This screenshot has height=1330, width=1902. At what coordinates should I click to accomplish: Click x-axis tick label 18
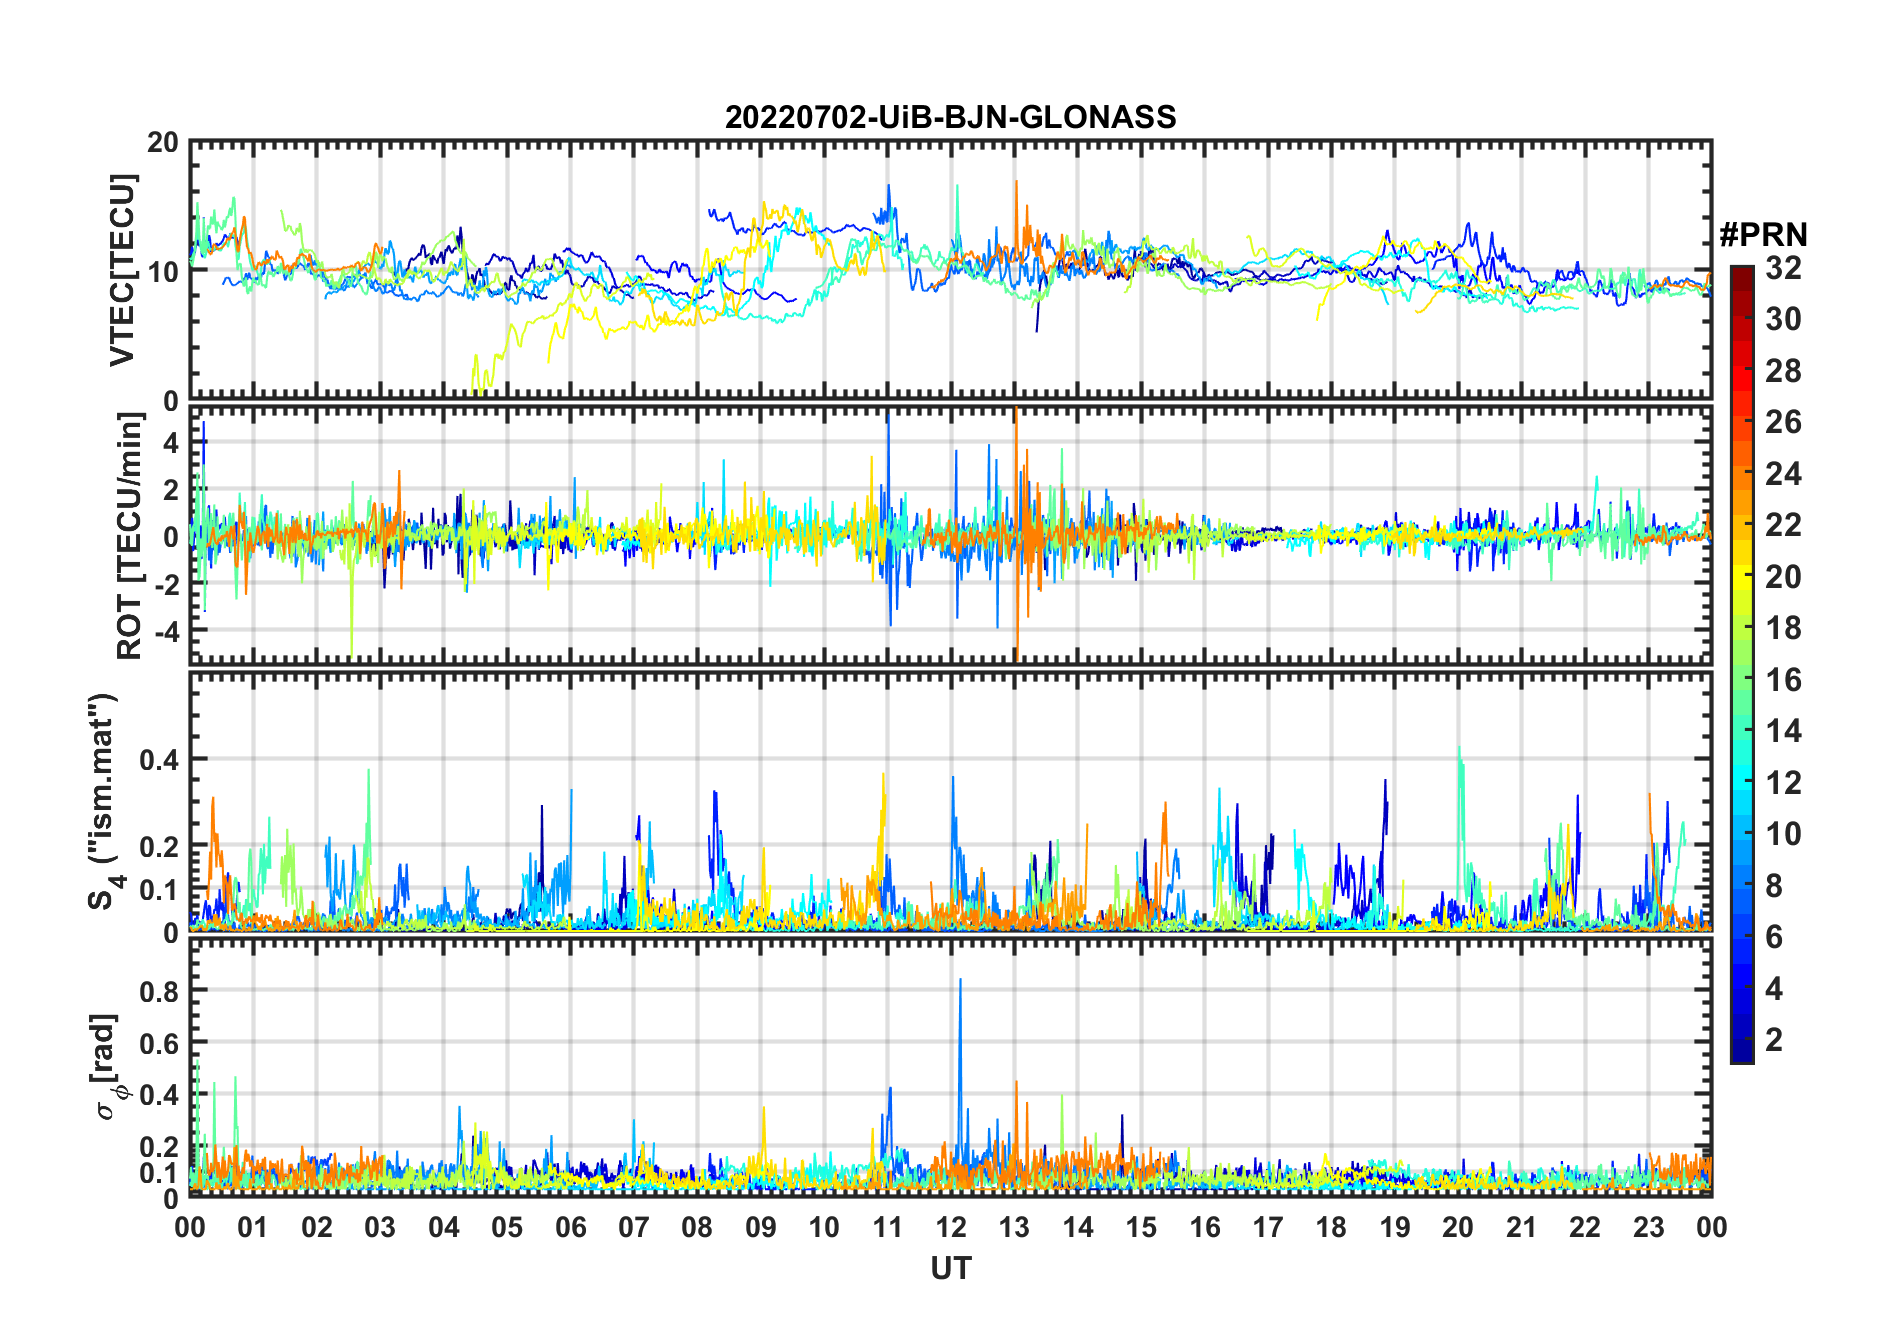coord(1331,1227)
